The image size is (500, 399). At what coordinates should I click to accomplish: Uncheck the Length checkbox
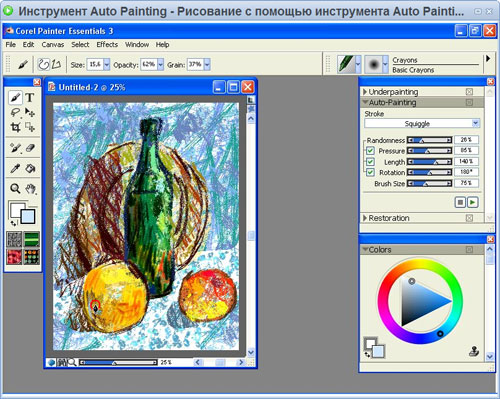(370, 162)
